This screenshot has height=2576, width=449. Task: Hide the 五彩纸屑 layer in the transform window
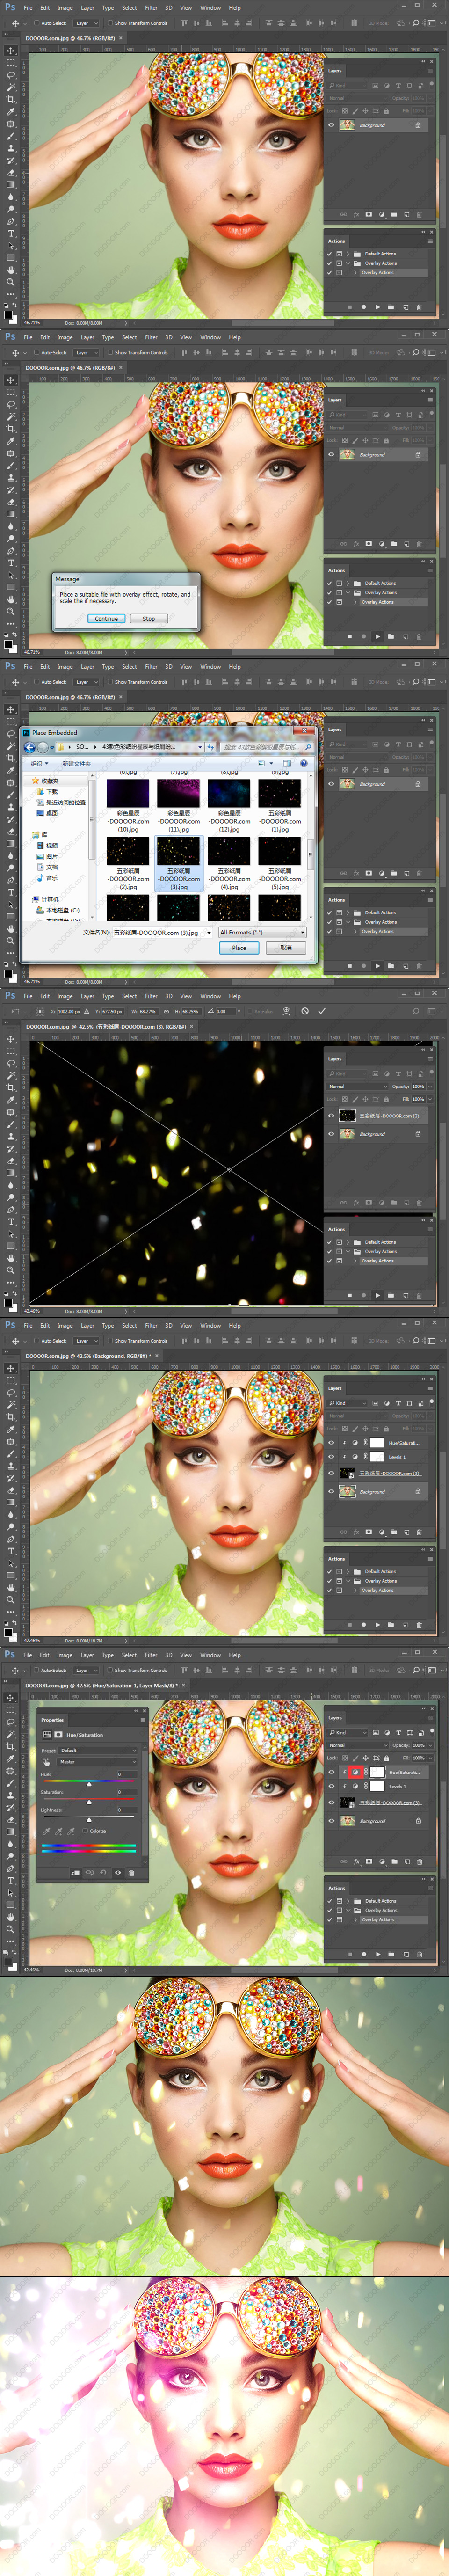pyautogui.click(x=331, y=1115)
